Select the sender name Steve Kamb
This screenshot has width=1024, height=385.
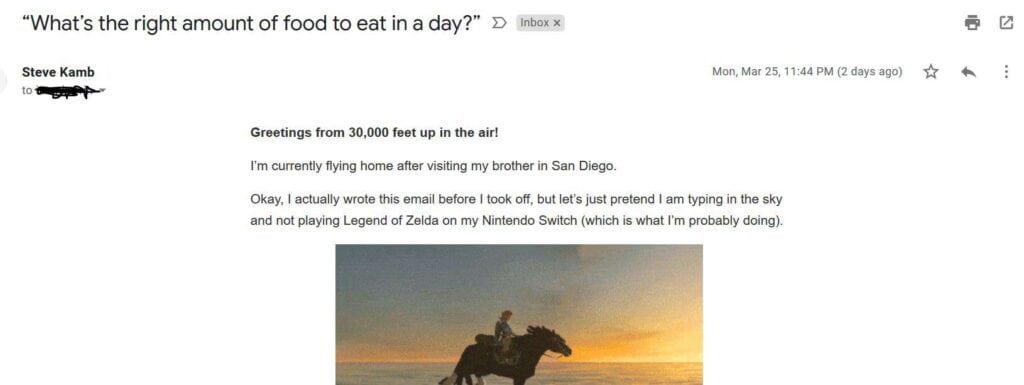(58, 72)
